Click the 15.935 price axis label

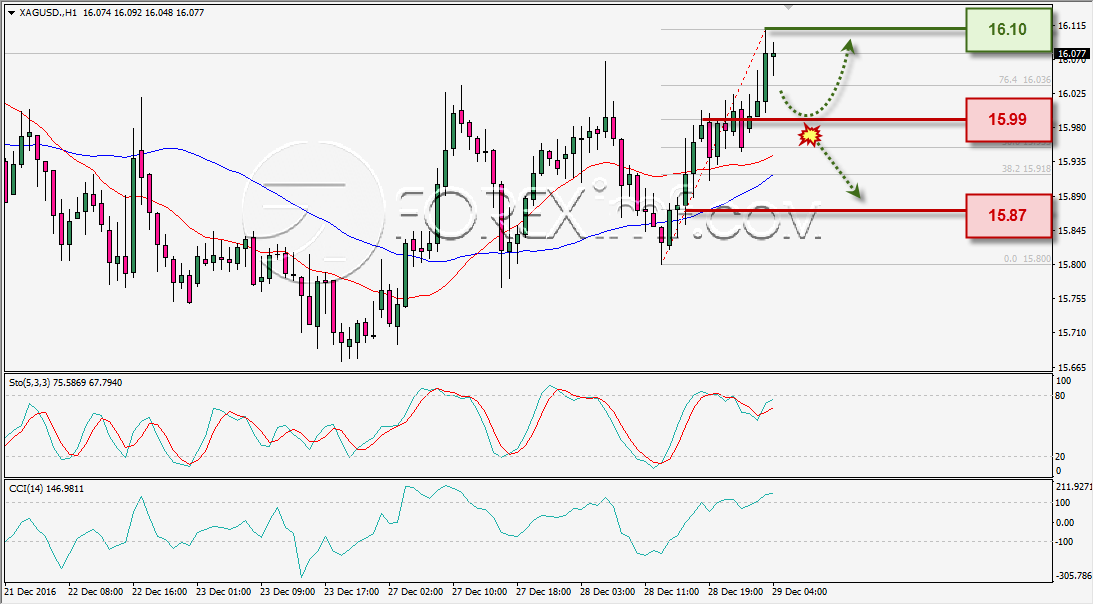(x=1071, y=161)
